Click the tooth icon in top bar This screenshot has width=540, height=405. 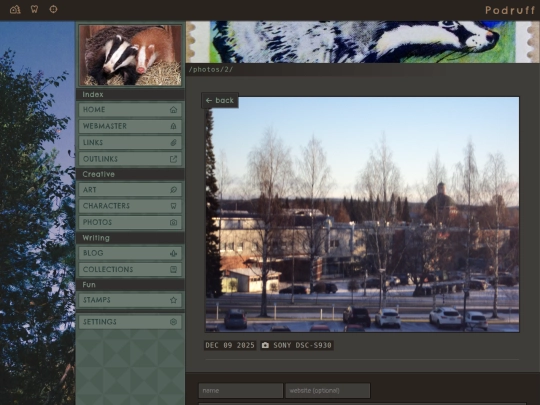click(x=34, y=9)
